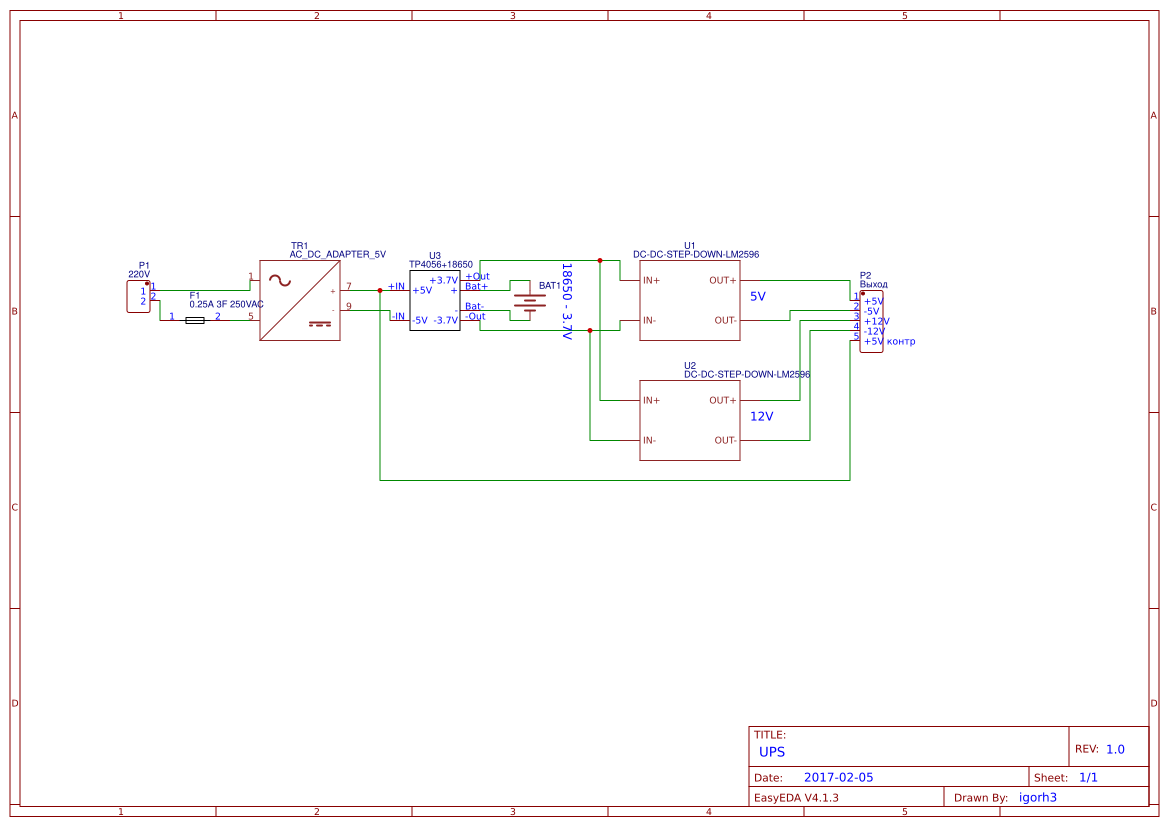Viewport: 1169px width, 827px height.
Task: Select the 18650 - 3.7V vertical label
Action: (565, 300)
